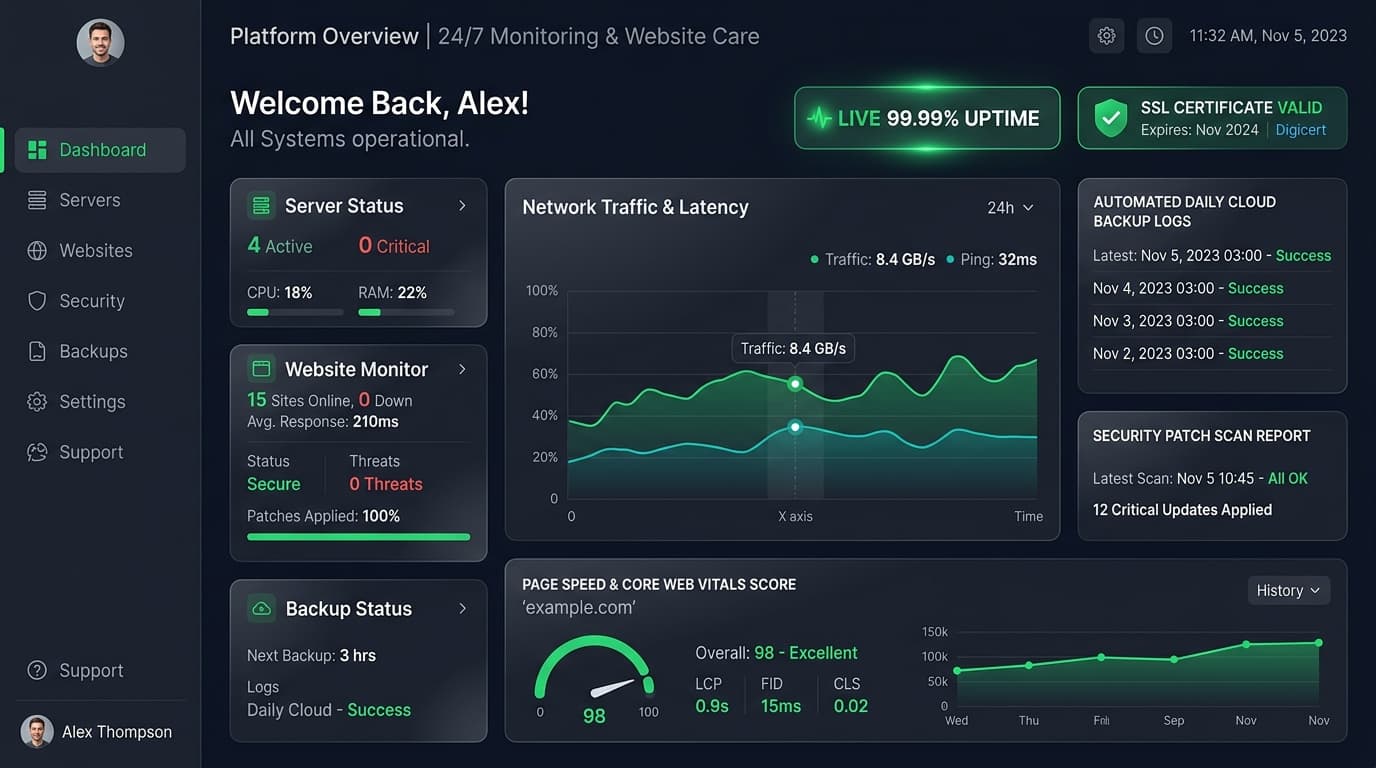Click "12 Critical Updates Applied" text
The height and width of the screenshot is (768, 1376).
pos(1182,510)
